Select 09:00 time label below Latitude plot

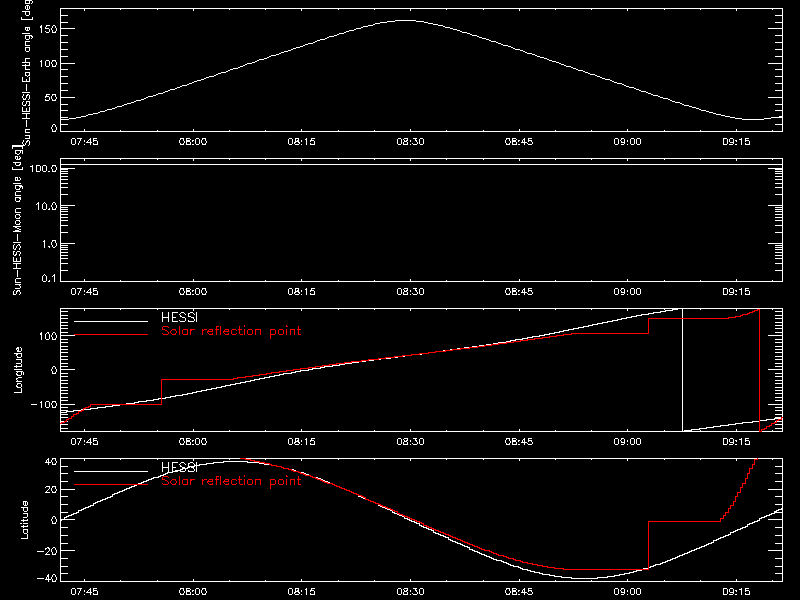pyautogui.click(x=628, y=591)
